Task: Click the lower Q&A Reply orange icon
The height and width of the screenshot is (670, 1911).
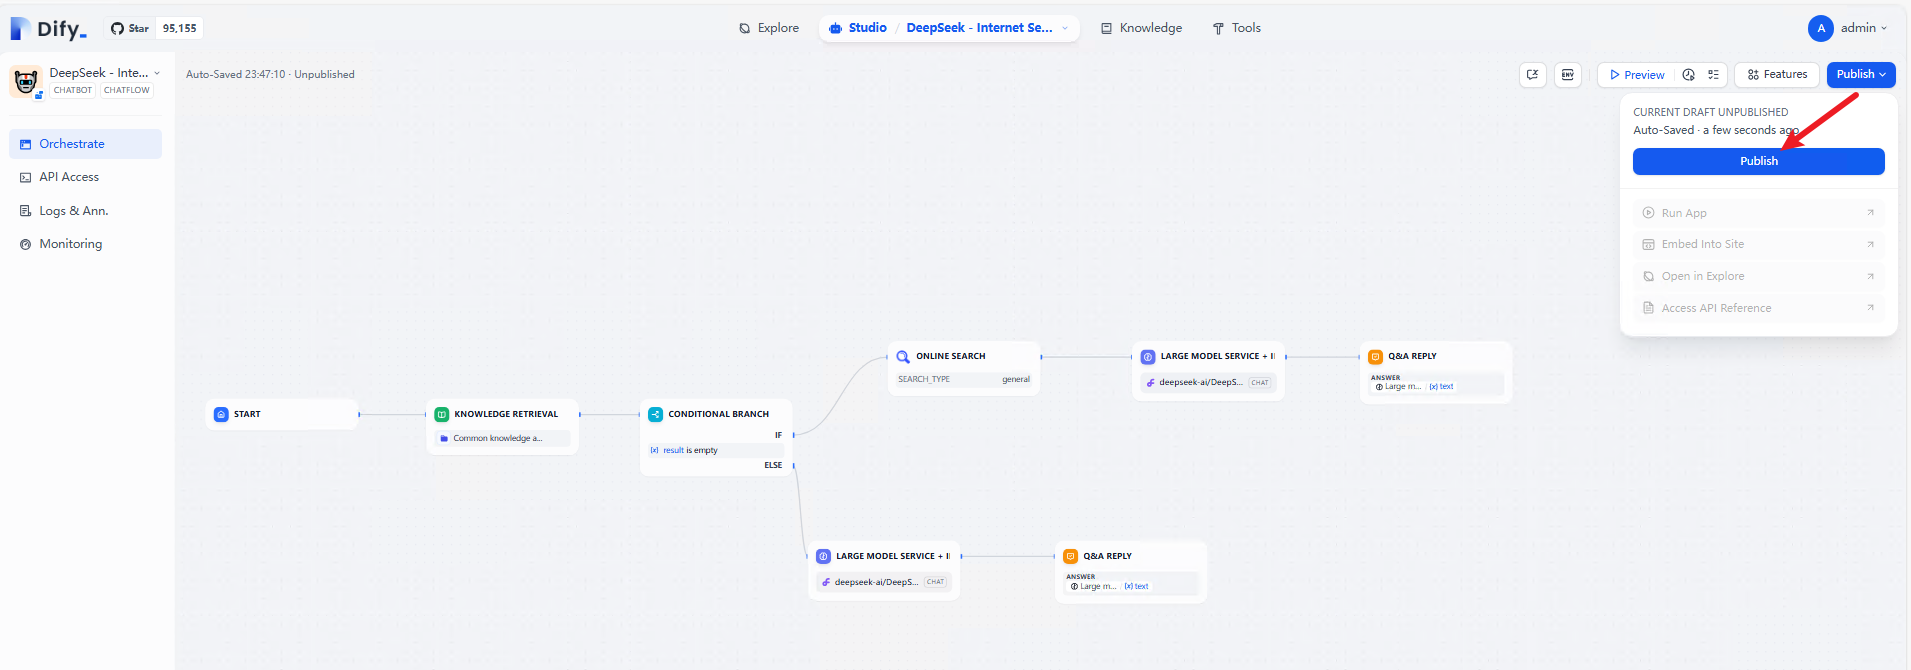Action: pos(1070,556)
